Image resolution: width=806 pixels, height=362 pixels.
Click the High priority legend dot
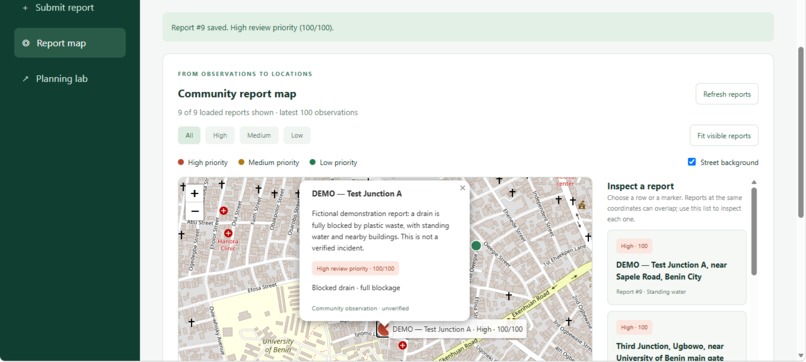[181, 162]
